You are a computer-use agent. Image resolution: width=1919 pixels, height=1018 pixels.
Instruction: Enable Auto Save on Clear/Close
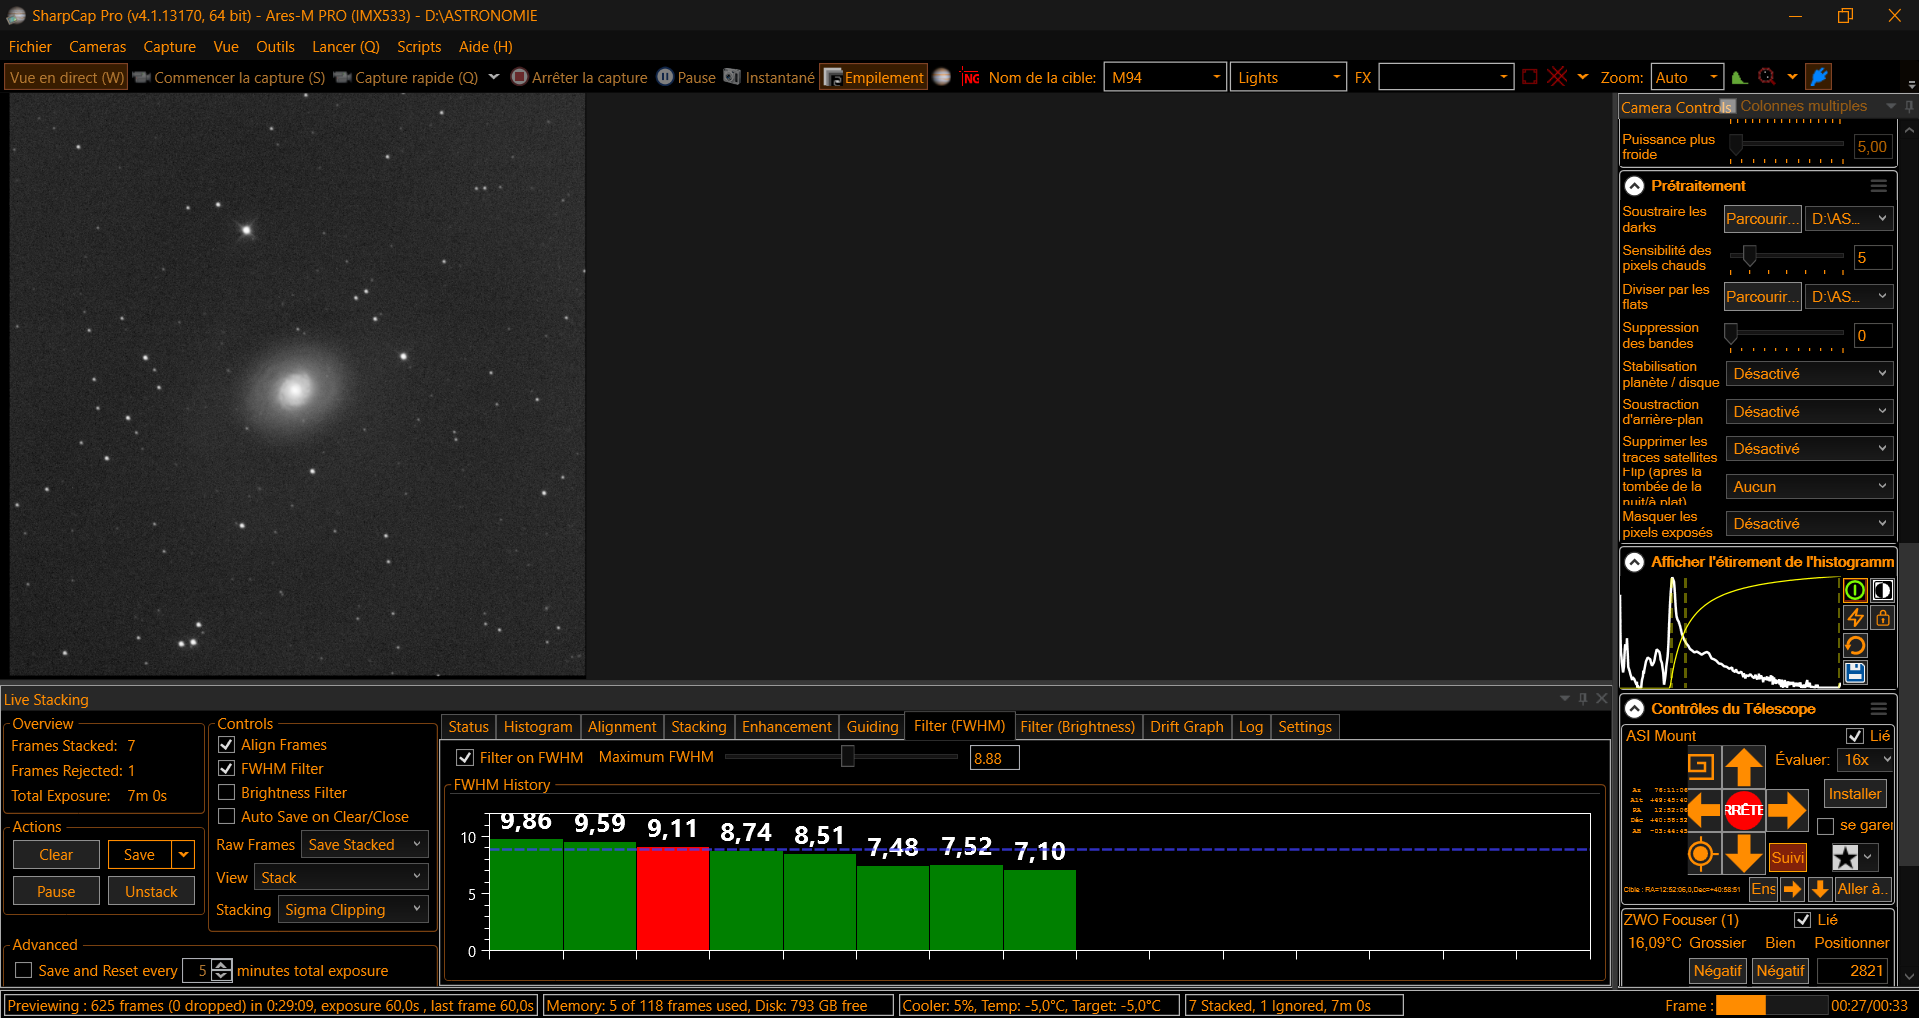click(x=227, y=817)
